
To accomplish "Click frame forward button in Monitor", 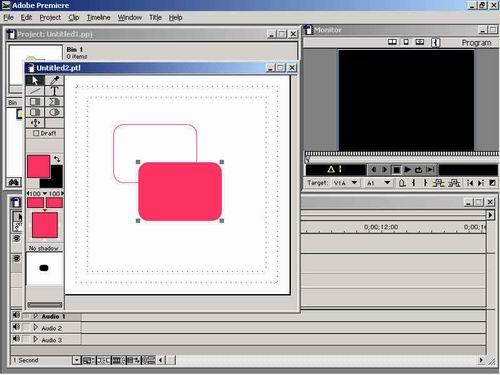I will tap(385, 170).
